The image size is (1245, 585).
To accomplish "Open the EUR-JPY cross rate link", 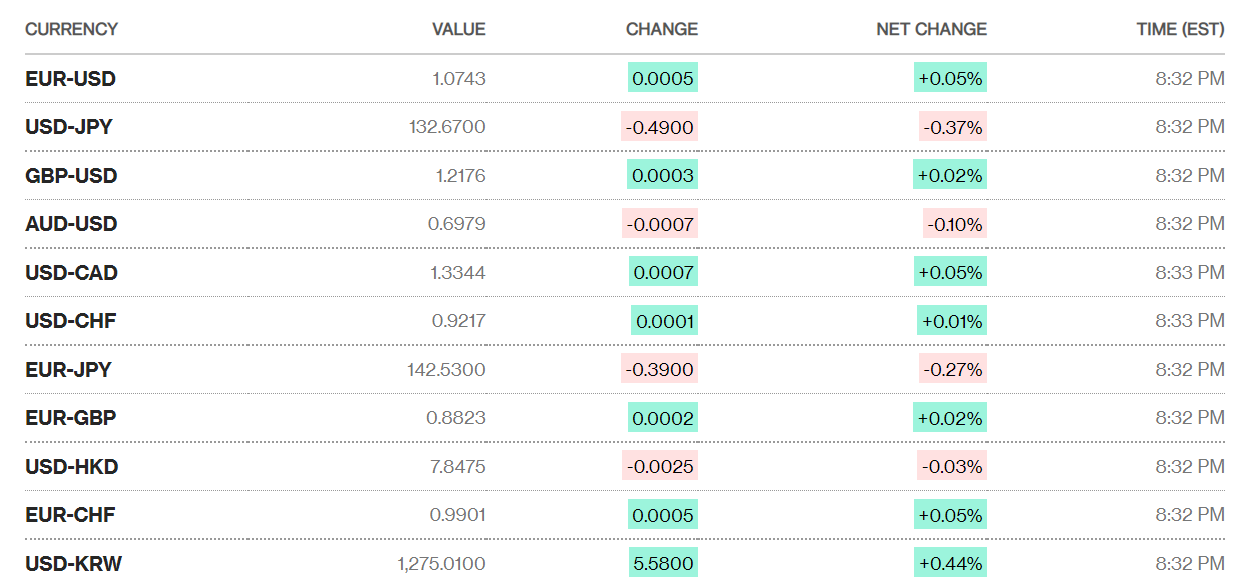I will (68, 370).
